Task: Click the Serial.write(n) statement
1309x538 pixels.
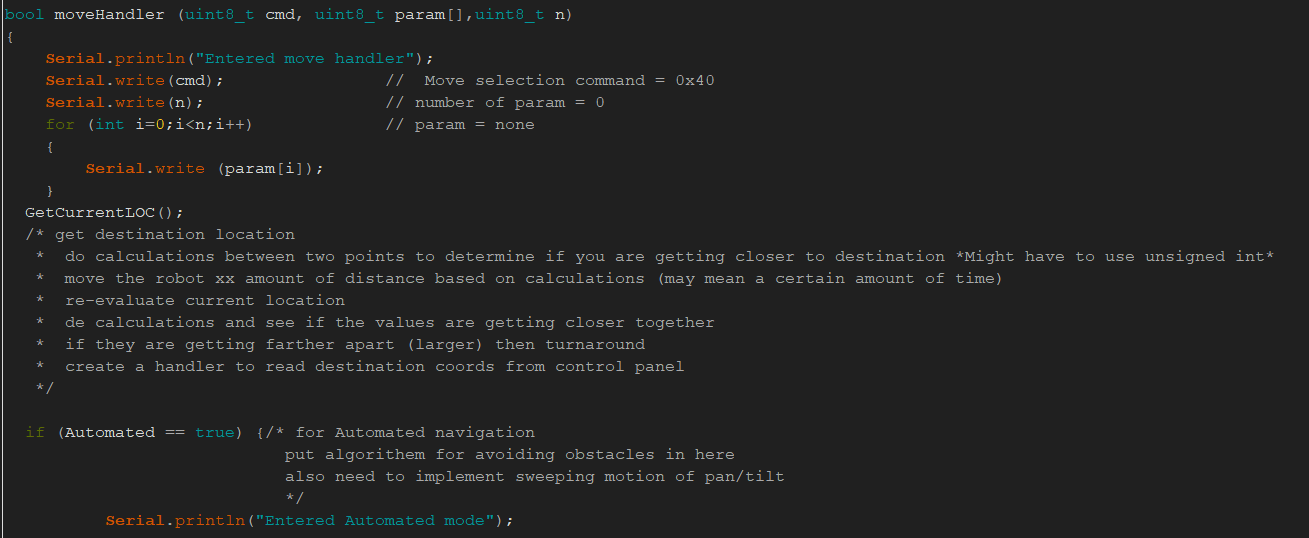Action: (125, 102)
